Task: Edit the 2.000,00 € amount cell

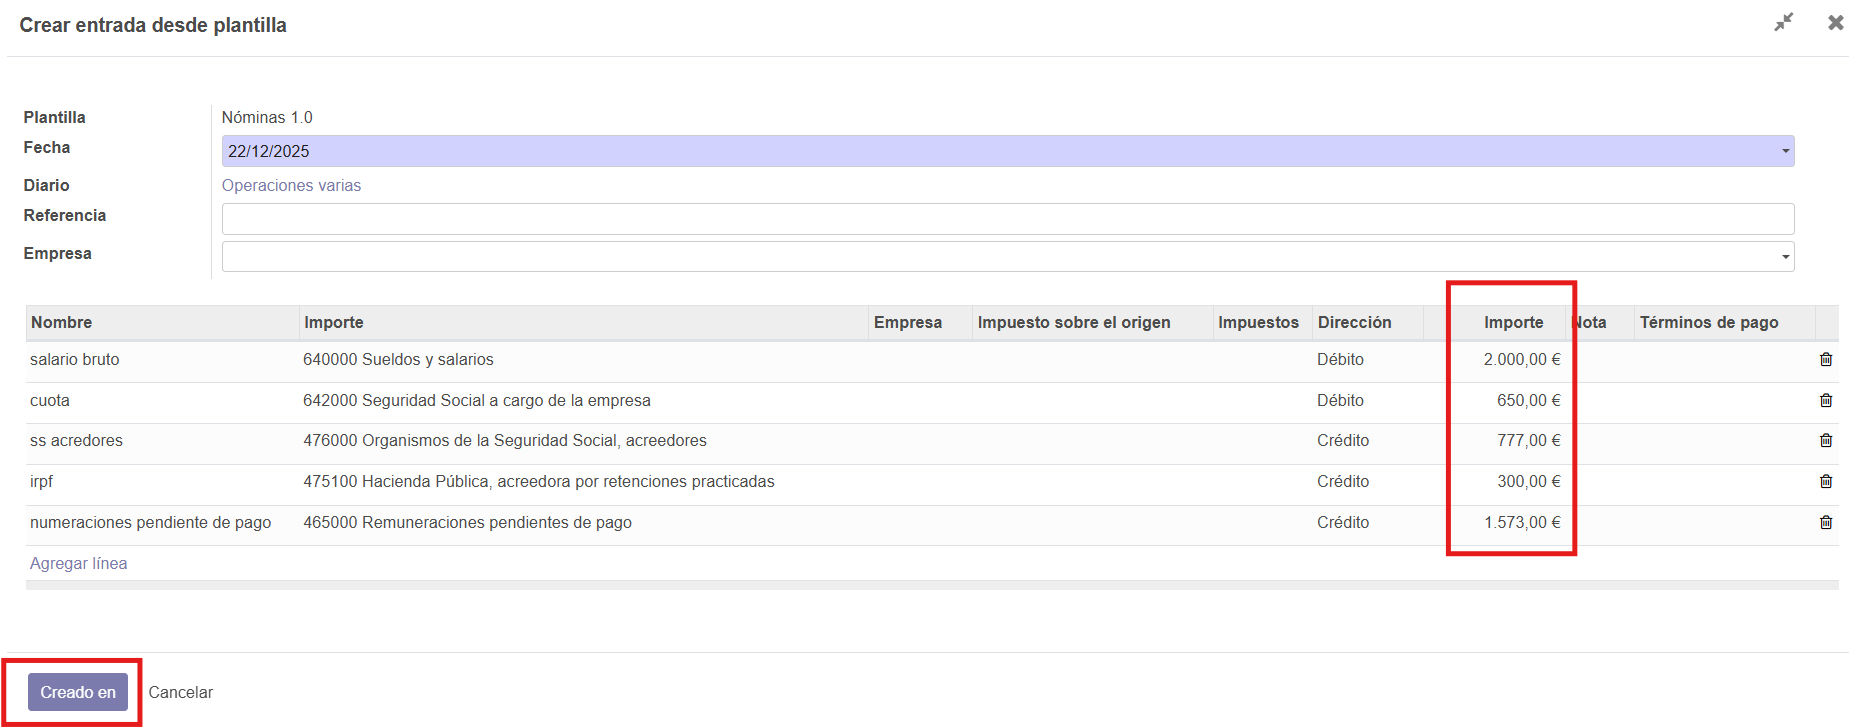Action: click(1521, 360)
